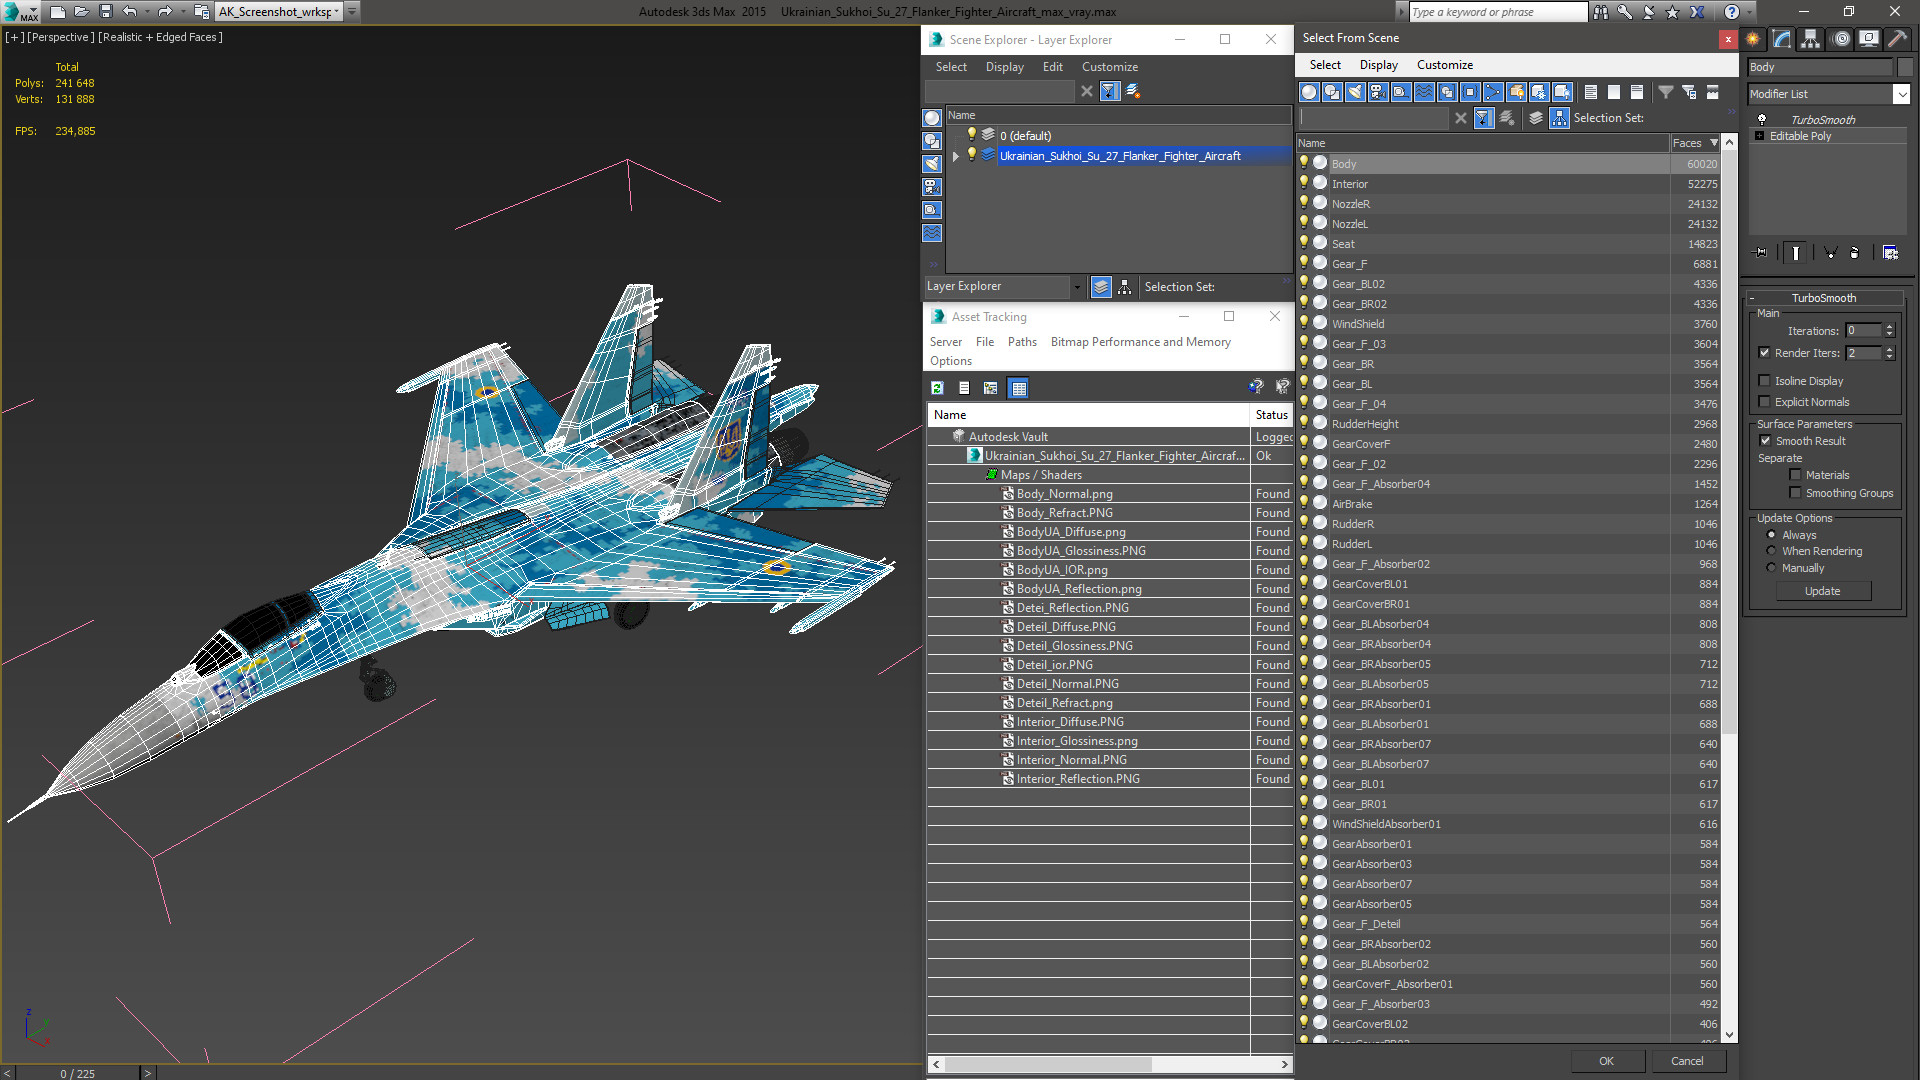Toggle Display Cameras filter icon
The image size is (1920, 1080).
(1378, 92)
